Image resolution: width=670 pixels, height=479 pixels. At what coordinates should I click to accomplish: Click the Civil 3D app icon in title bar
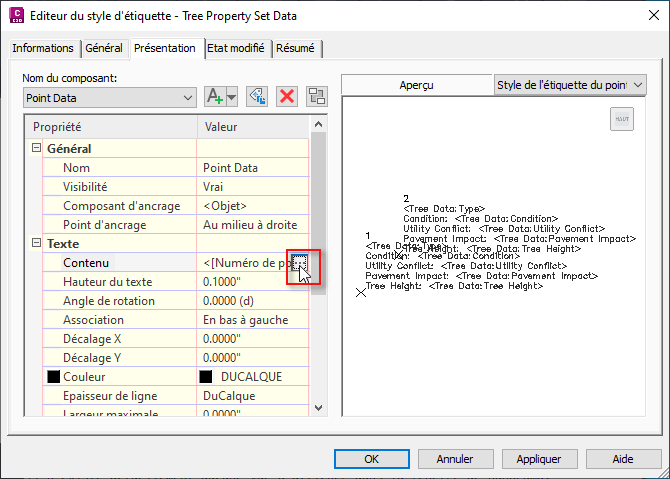tap(17, 16)
